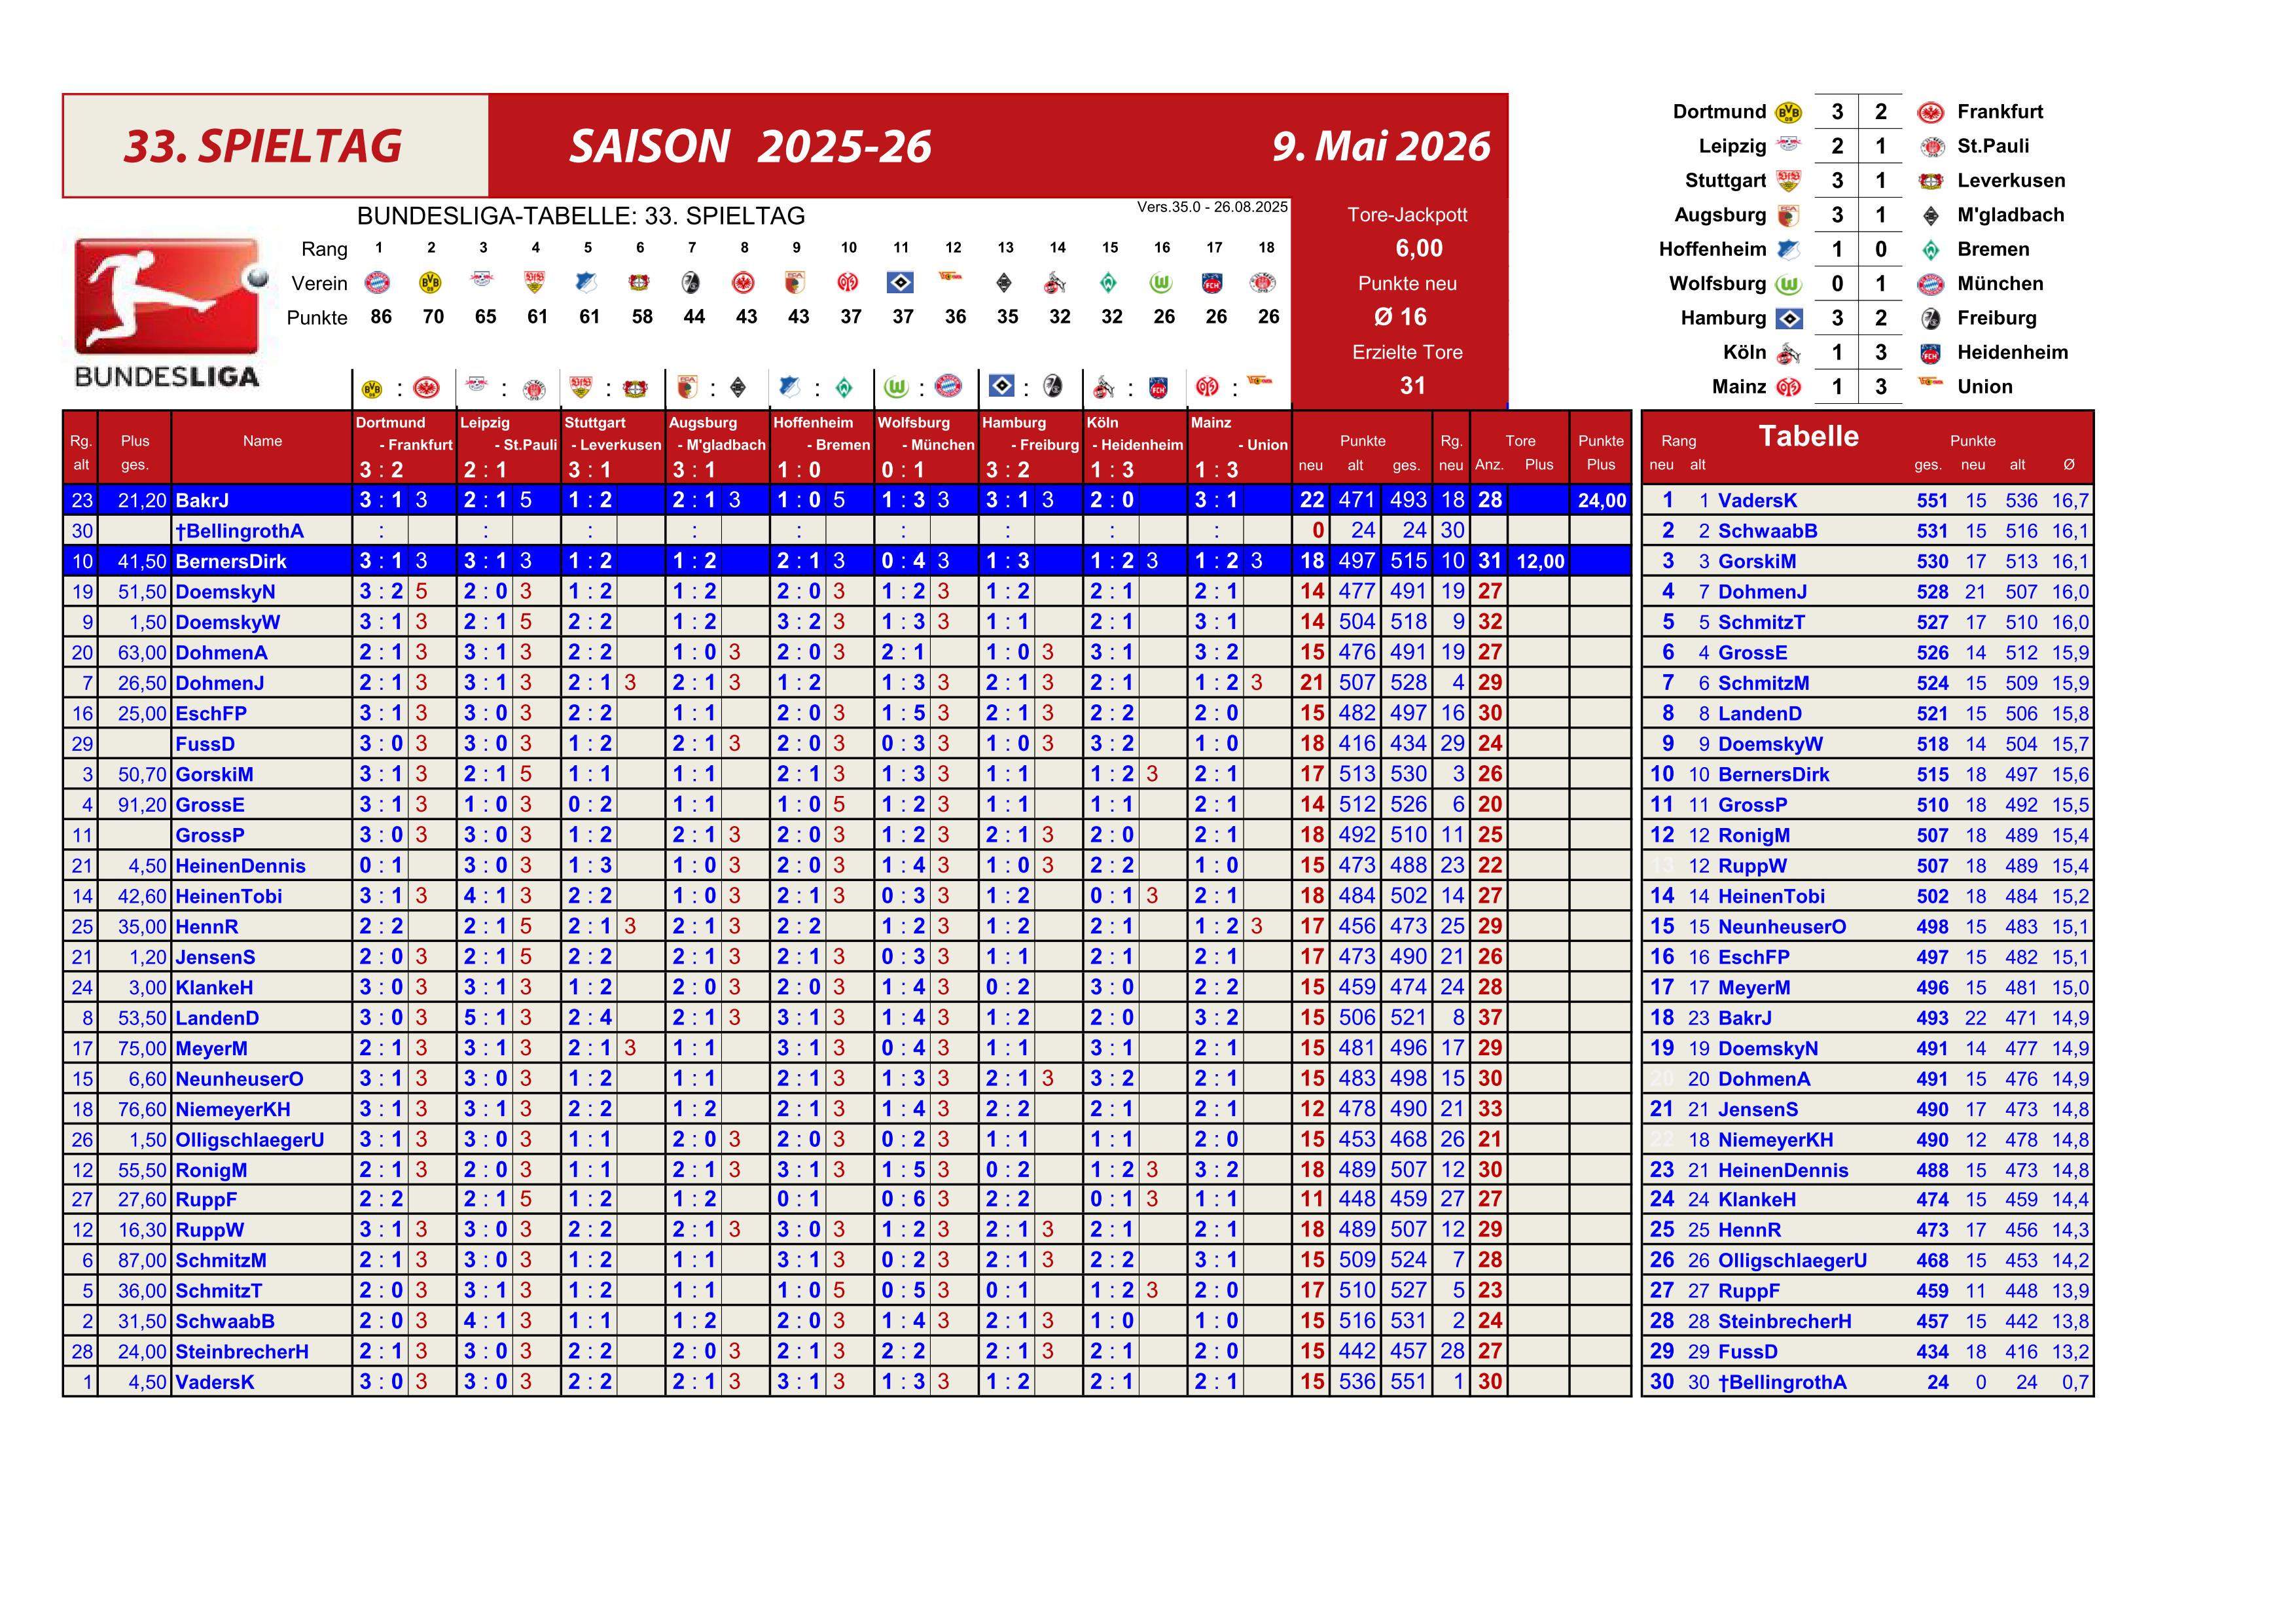Click the "Mainz - Union" match column header

pyautogui.click(x=1239, y=447)
